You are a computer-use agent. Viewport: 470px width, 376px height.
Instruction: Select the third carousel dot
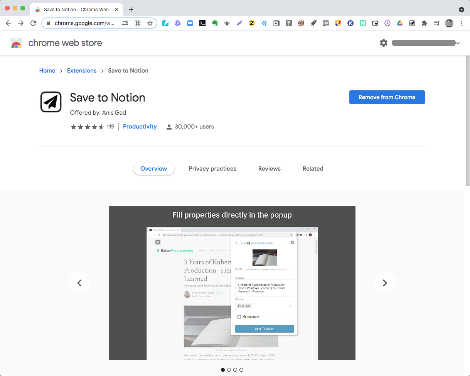click(x=235, y=370)
